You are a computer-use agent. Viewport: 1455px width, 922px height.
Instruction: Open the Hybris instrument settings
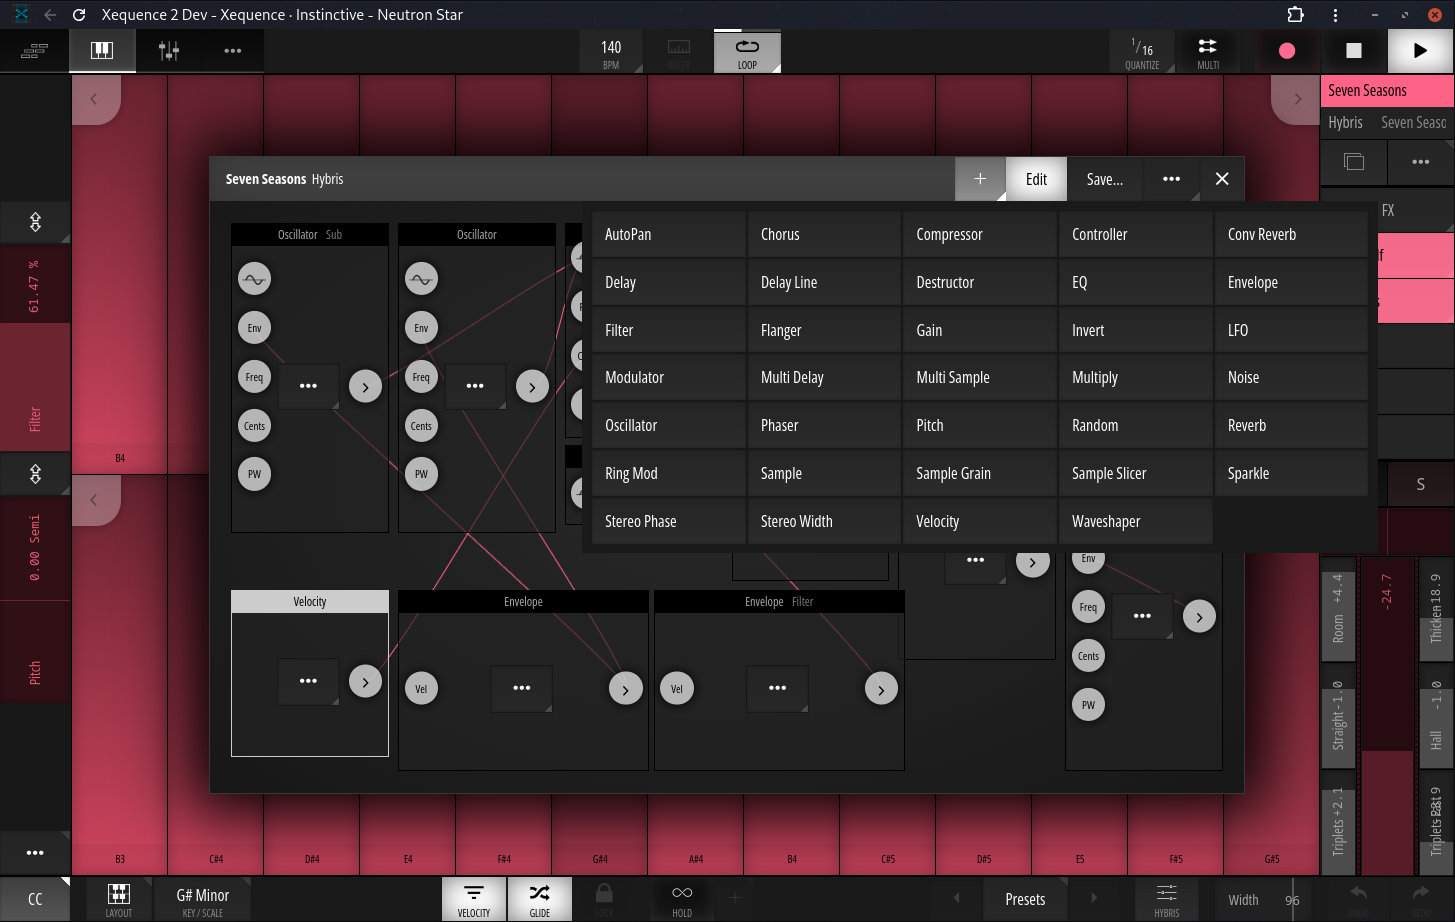(1167, 899)
